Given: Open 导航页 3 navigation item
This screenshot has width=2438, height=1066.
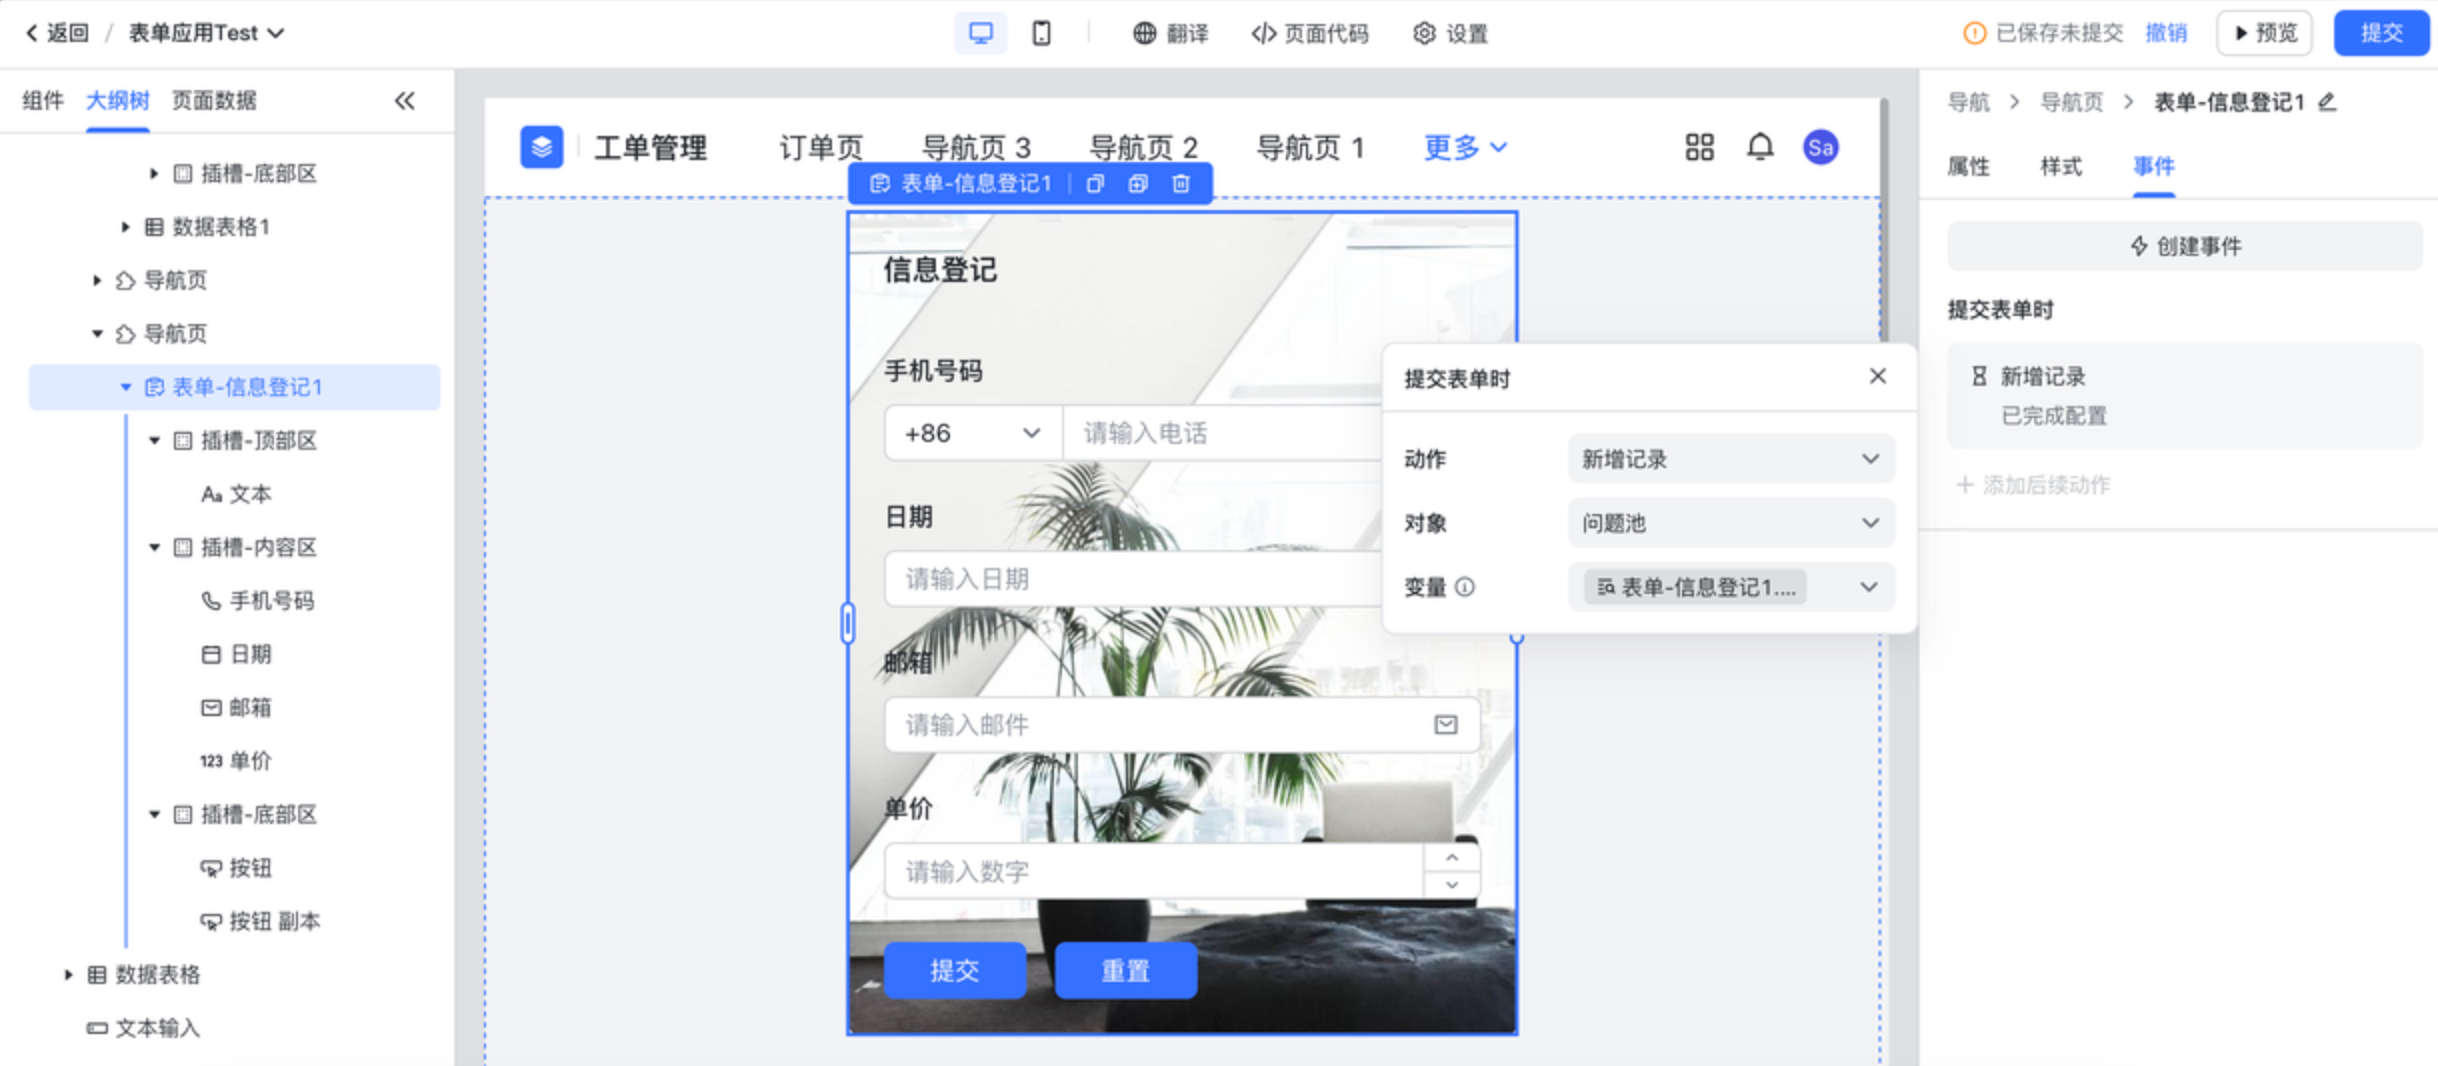Looking at the screenshot, I should coord(976,148).
